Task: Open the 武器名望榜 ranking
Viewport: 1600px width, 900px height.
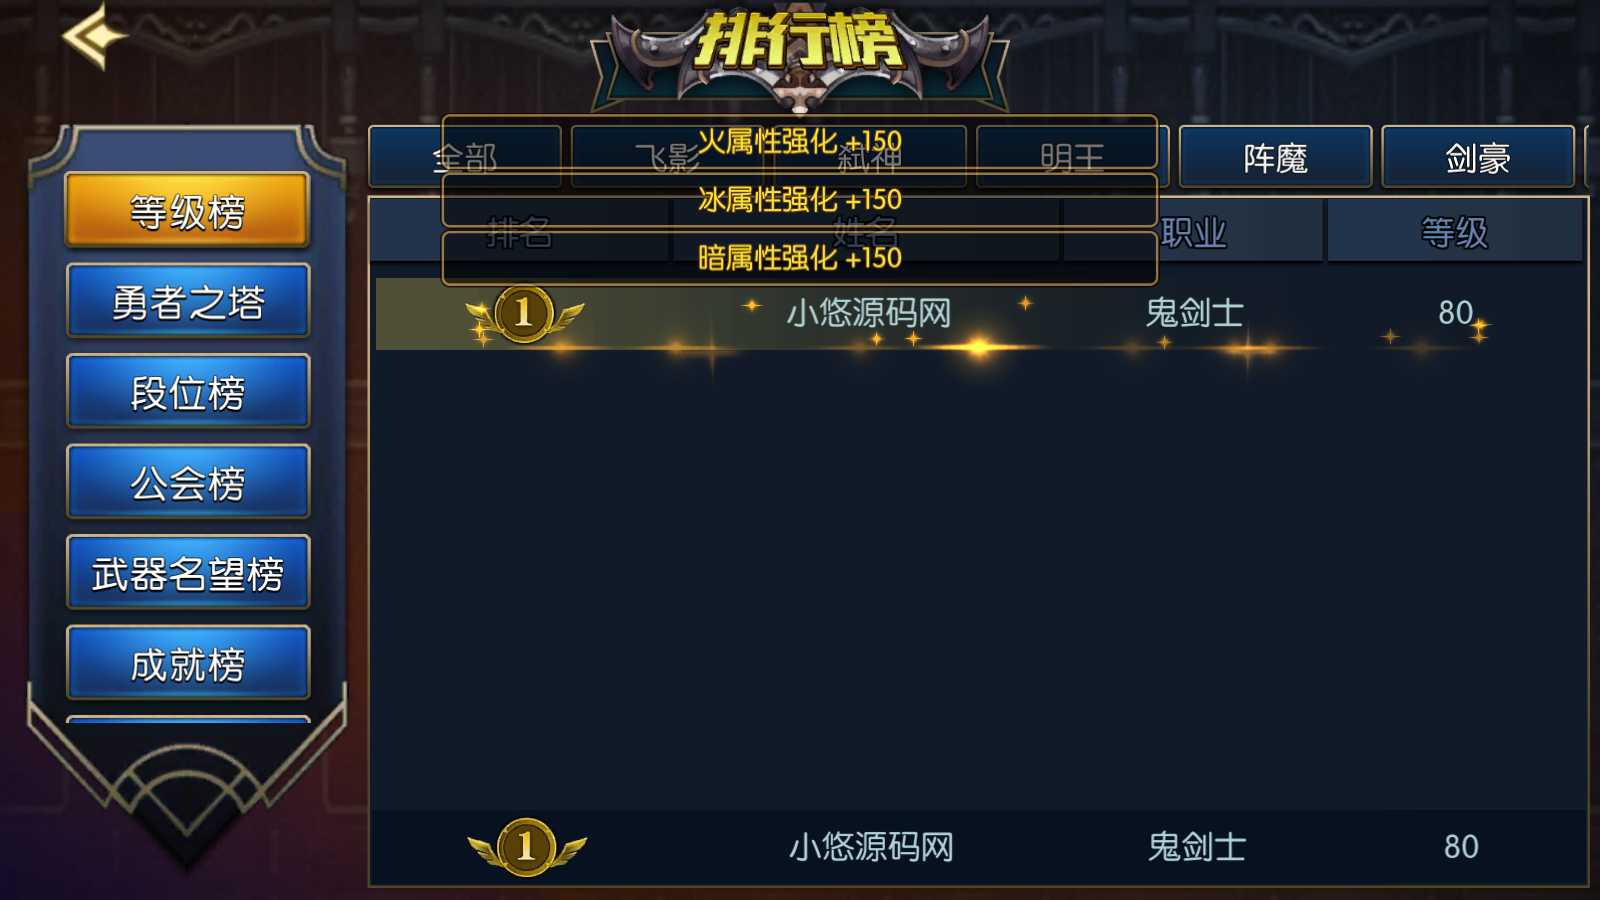Action: click(188, 573)
